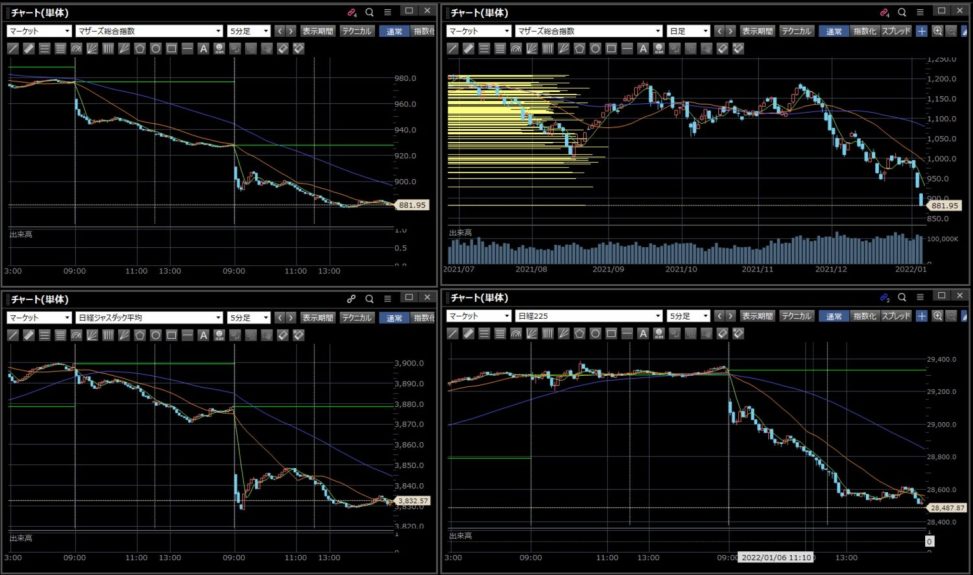Select the rectangle drawing tool in top-right chart
The width and height of the screenshot is (973, 575).
point(613,48)
